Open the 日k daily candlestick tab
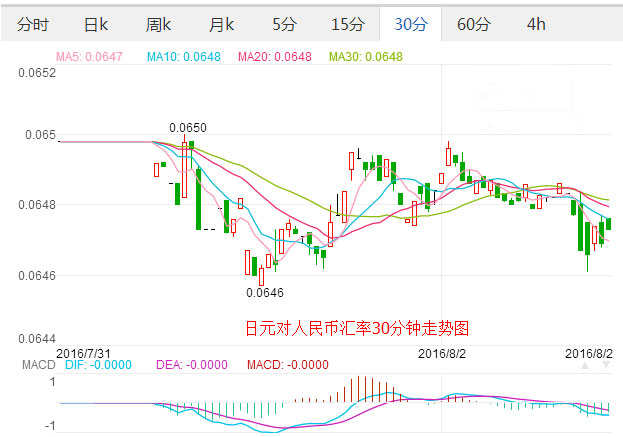This screenshot has height=437, width=623. tap(96, 25)
